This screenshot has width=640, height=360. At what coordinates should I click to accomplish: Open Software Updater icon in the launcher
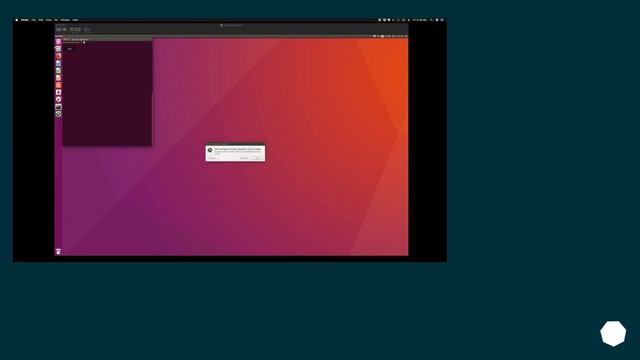(x=58, y=114)
